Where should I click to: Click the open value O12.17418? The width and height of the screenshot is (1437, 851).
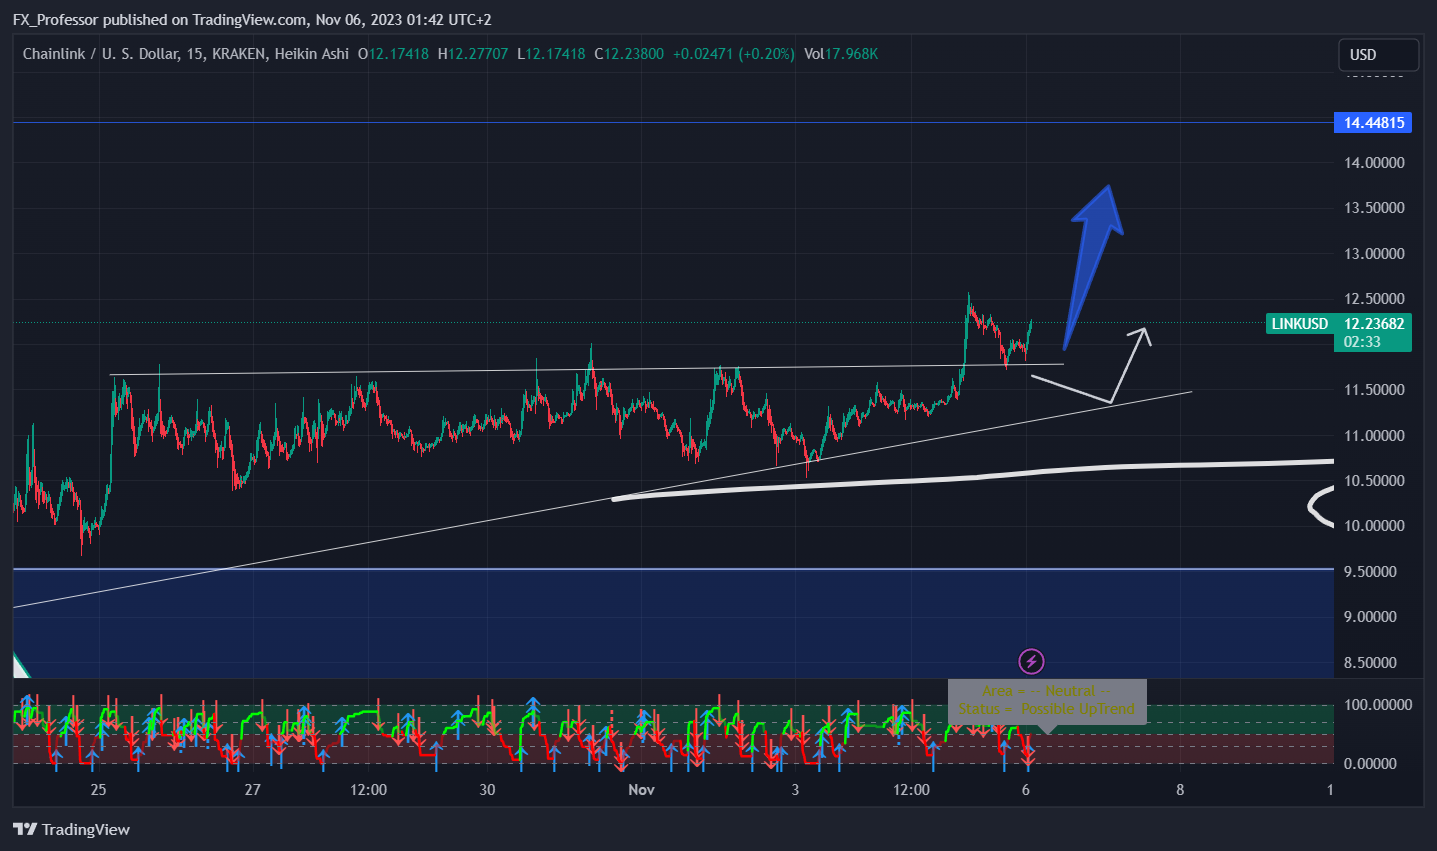click(x=393, y=54)
